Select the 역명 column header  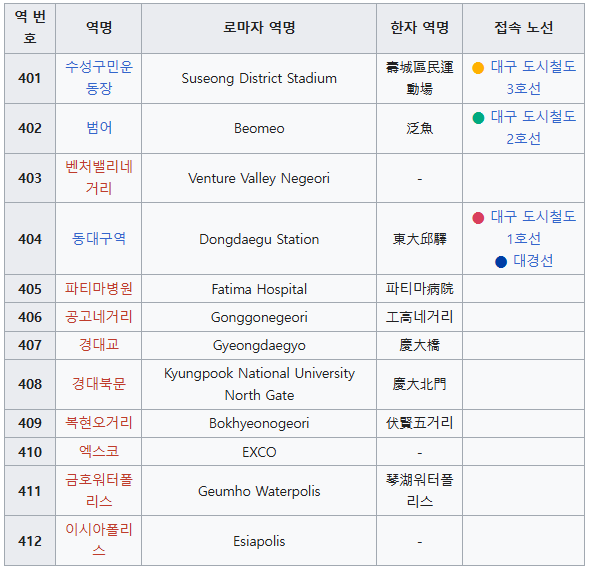(x=99, y=28)
